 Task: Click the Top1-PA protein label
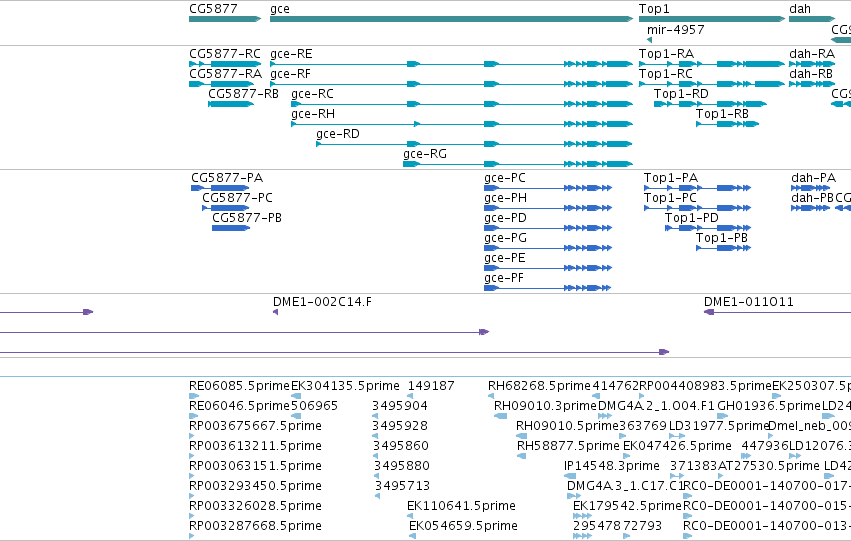671,178
